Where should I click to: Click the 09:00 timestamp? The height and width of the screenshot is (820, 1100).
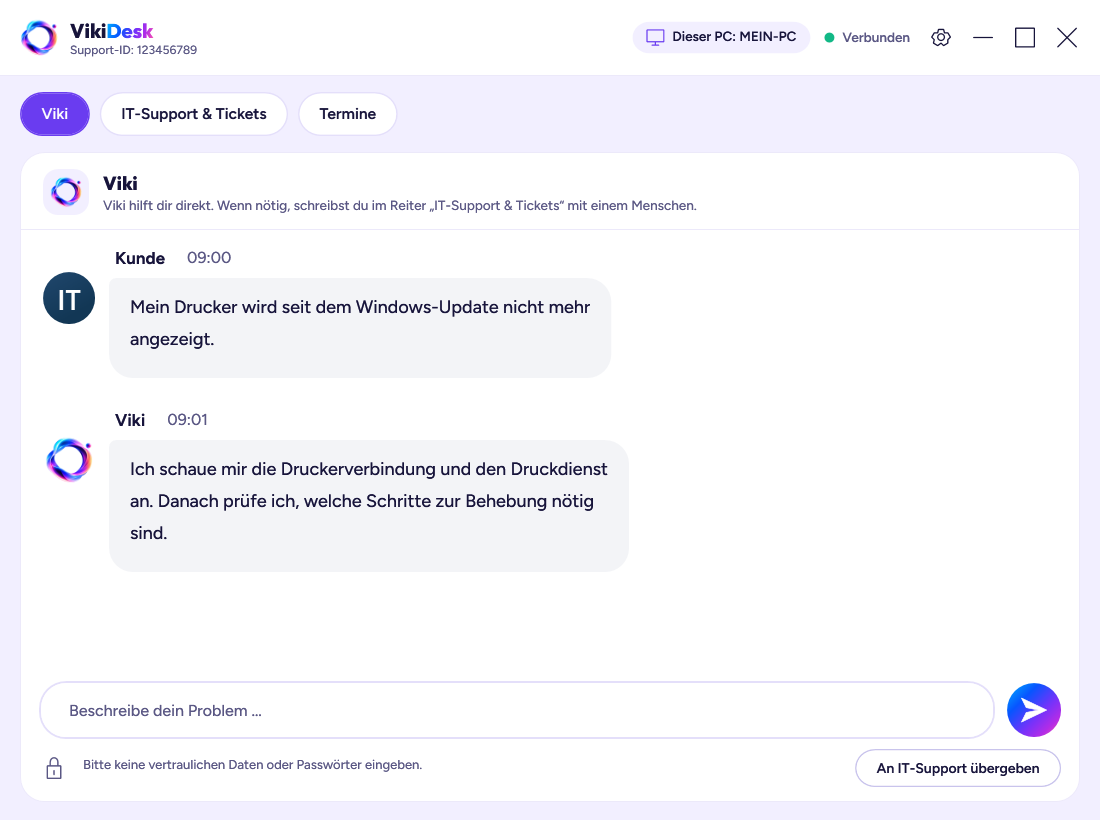[x=209, y=257]
